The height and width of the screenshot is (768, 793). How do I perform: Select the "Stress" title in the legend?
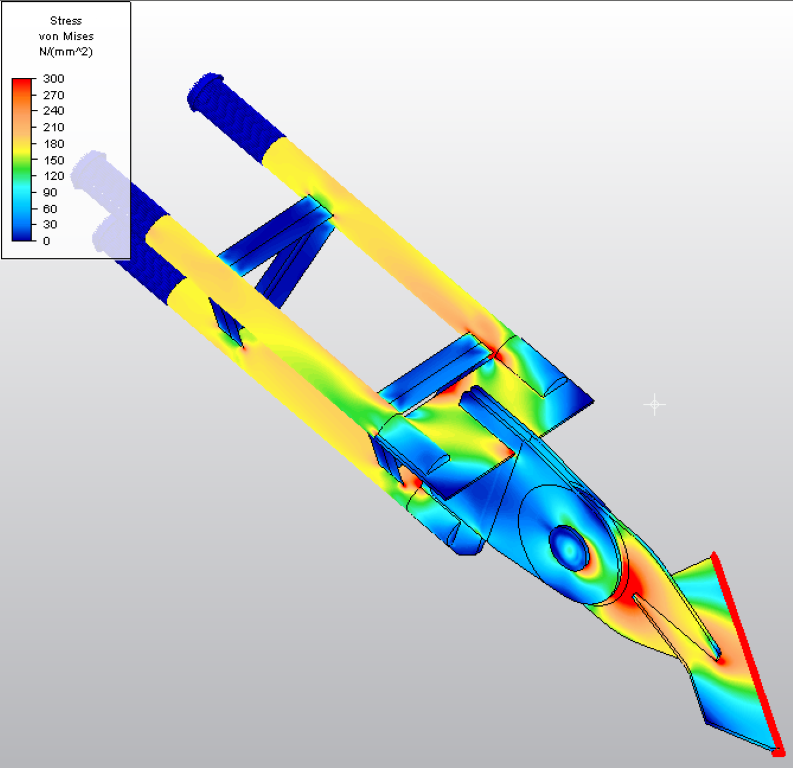coord(65,20)
